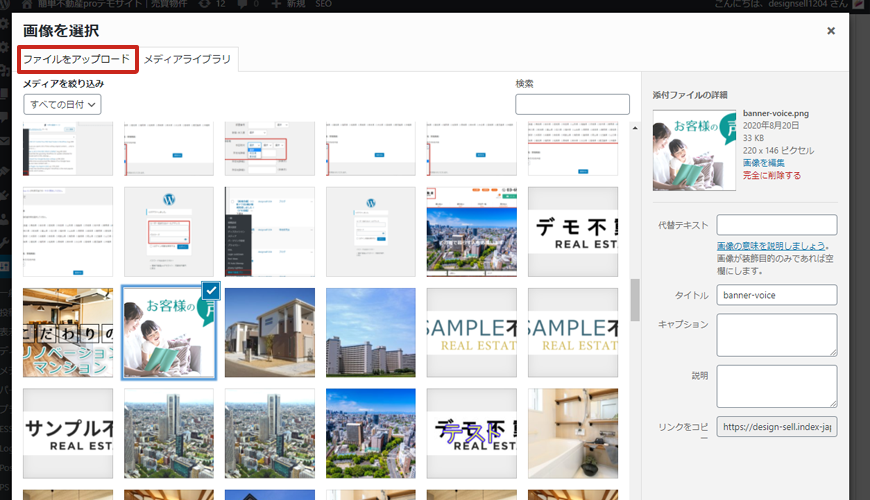The image size is (870, 500).
Task: Click the タイトル field containing banner-voice
Action: [x=777, y=295]
